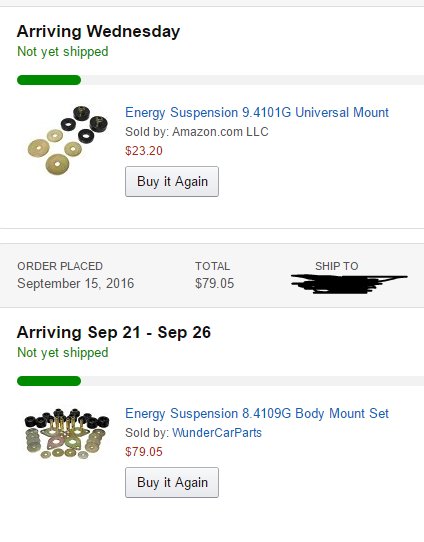Click Buy it Again for Body Mount Set
This screenshot has width=424, height=542.
(x=172, y=483)
